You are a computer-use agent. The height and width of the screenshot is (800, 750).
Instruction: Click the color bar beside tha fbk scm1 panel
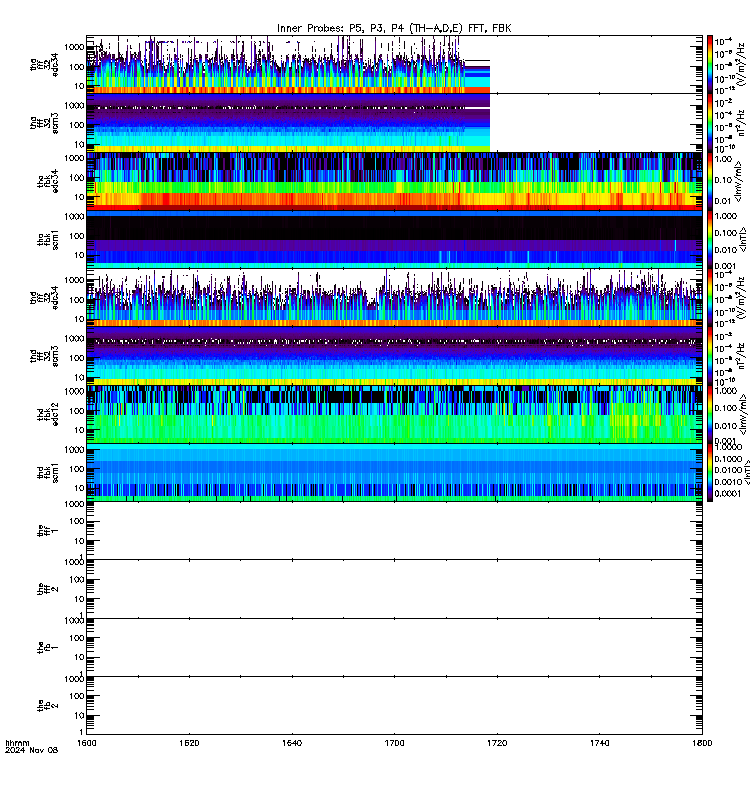[710, 239]
